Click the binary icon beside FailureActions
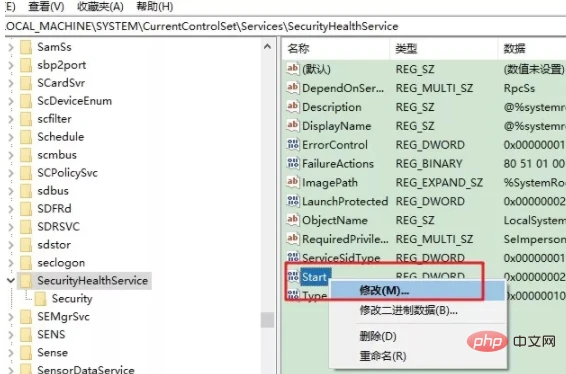 (293, 163)
